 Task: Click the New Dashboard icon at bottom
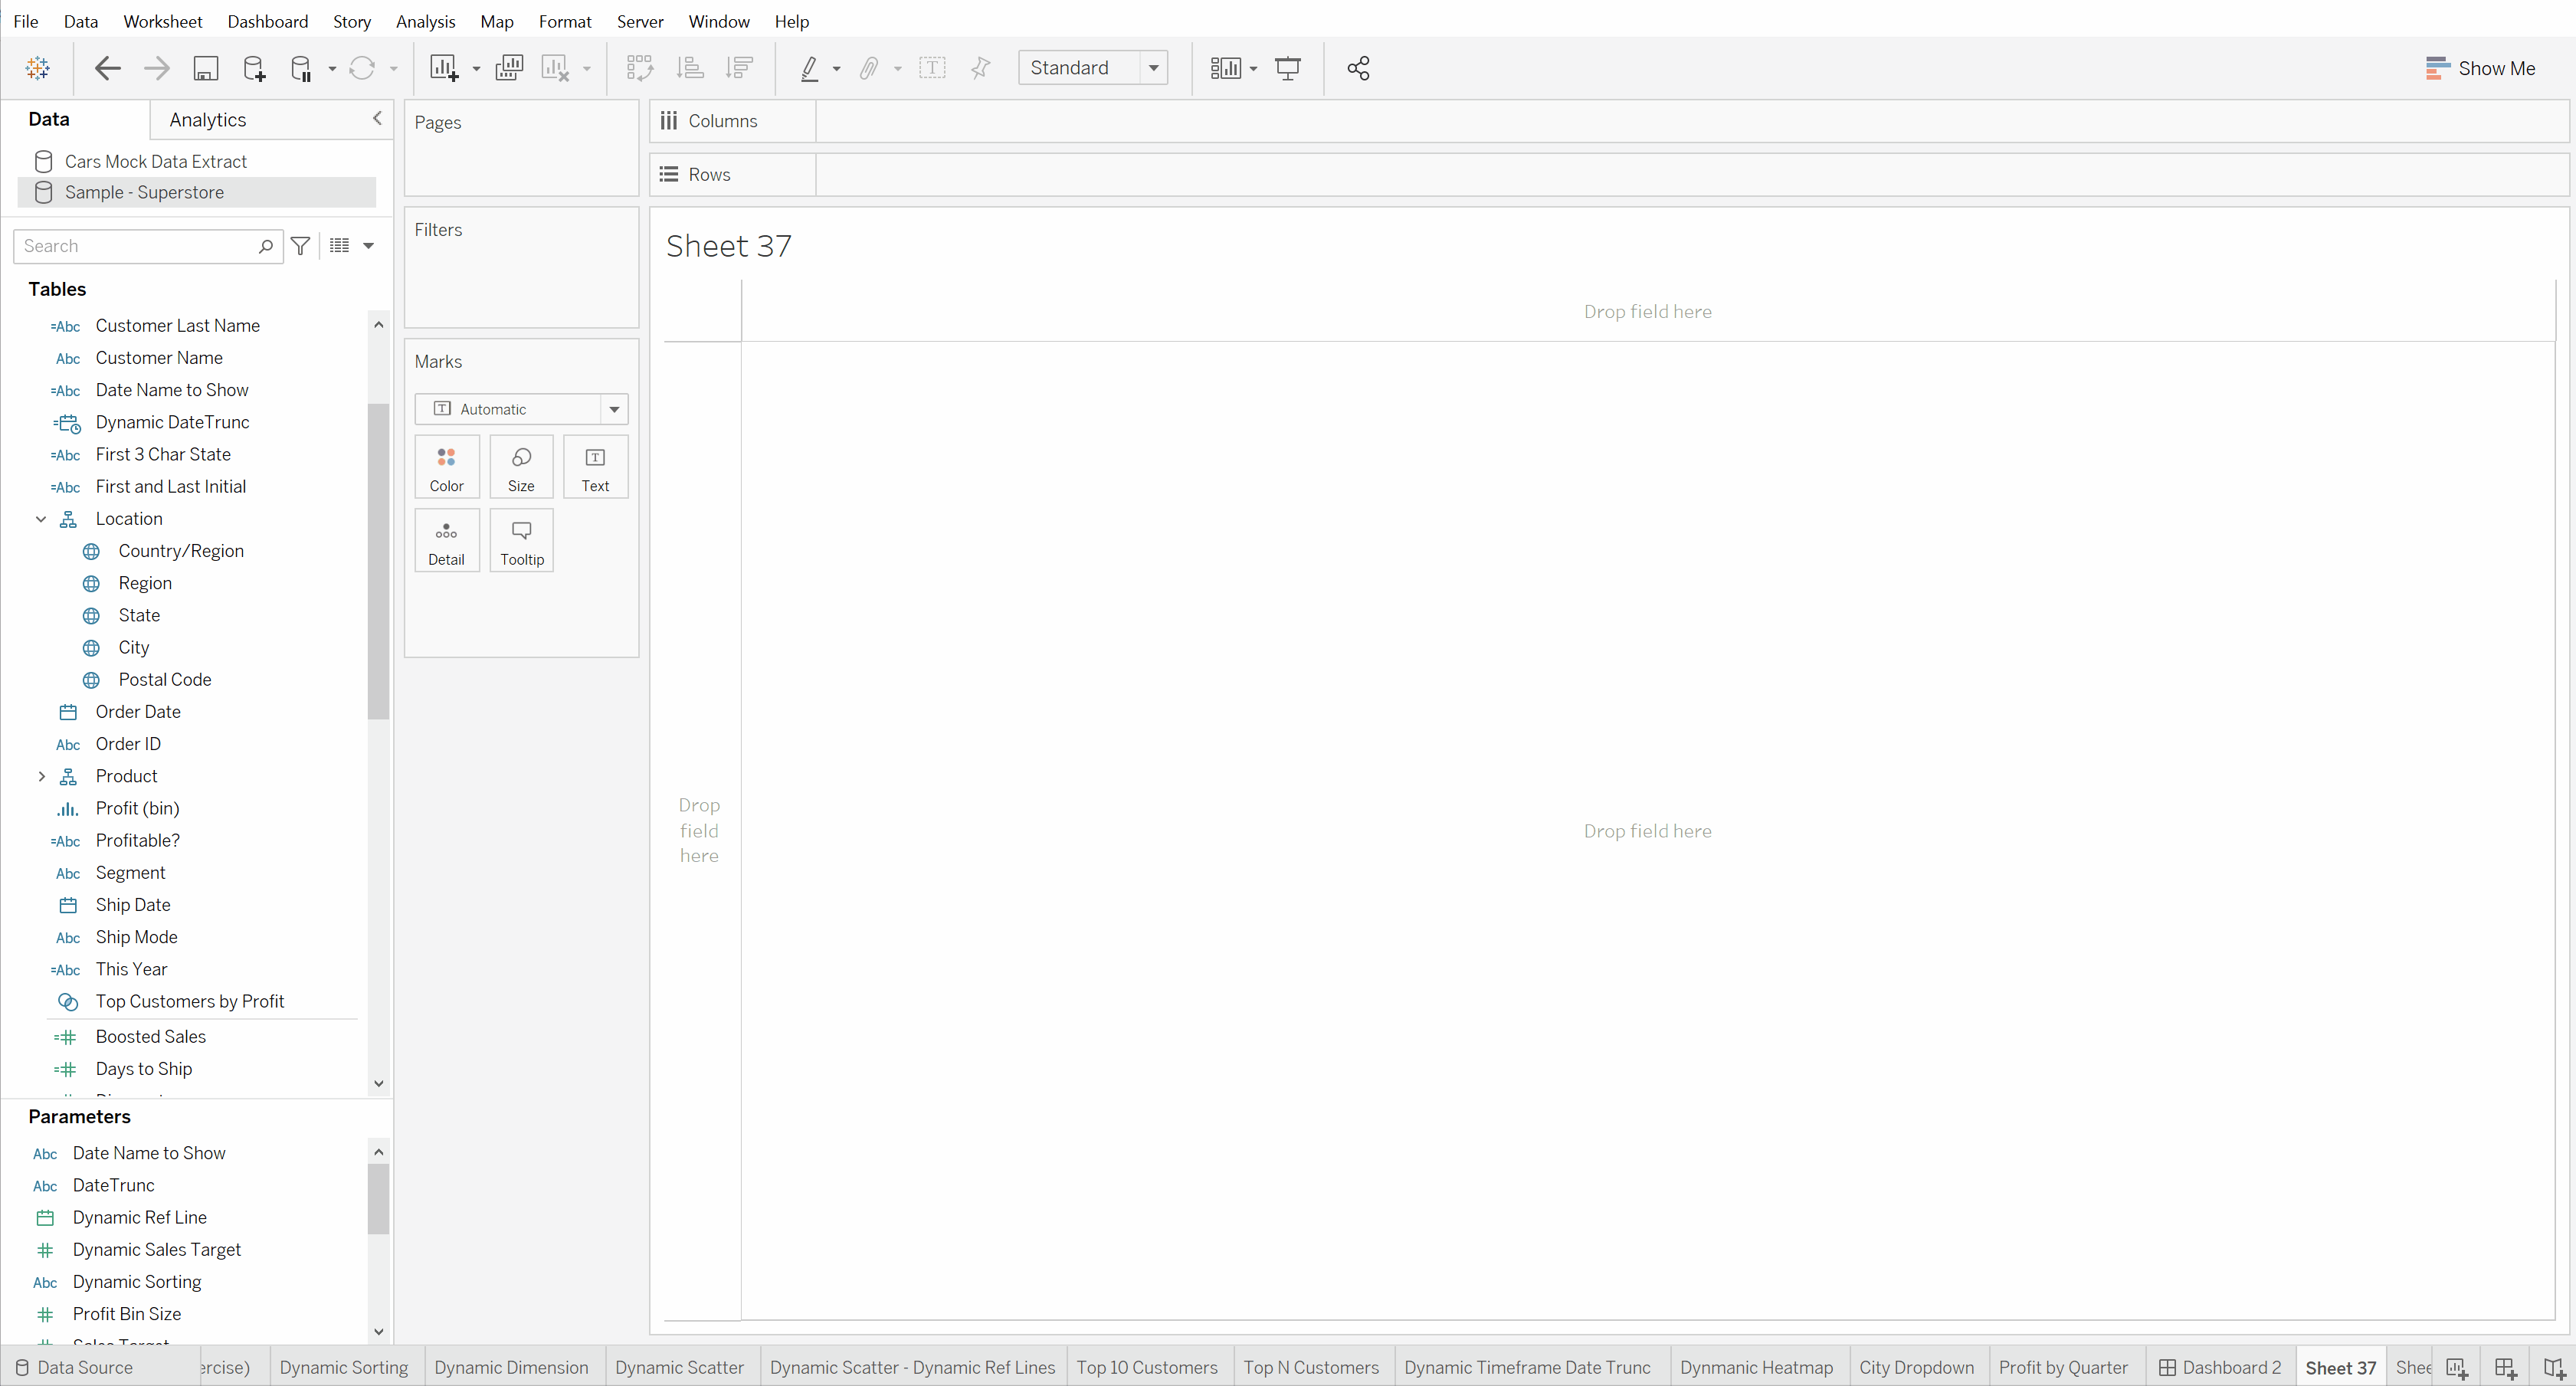[2505, 1368]
